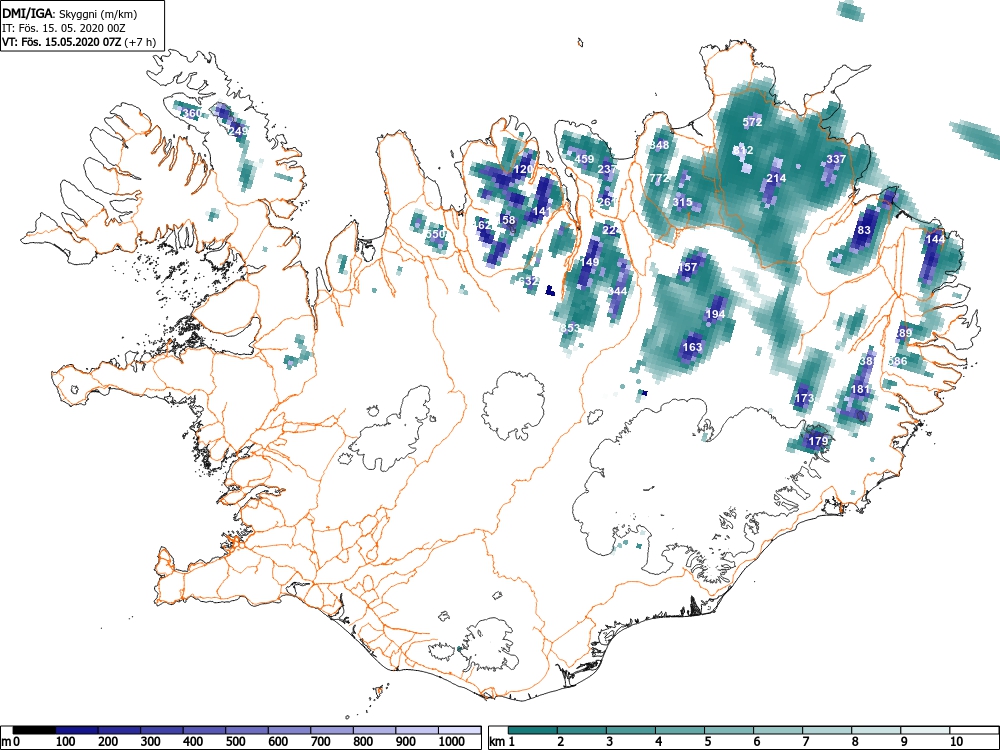
Task: Click the 344 visibility value on the map
Action: pyautogui.click(x=617, y=291)
